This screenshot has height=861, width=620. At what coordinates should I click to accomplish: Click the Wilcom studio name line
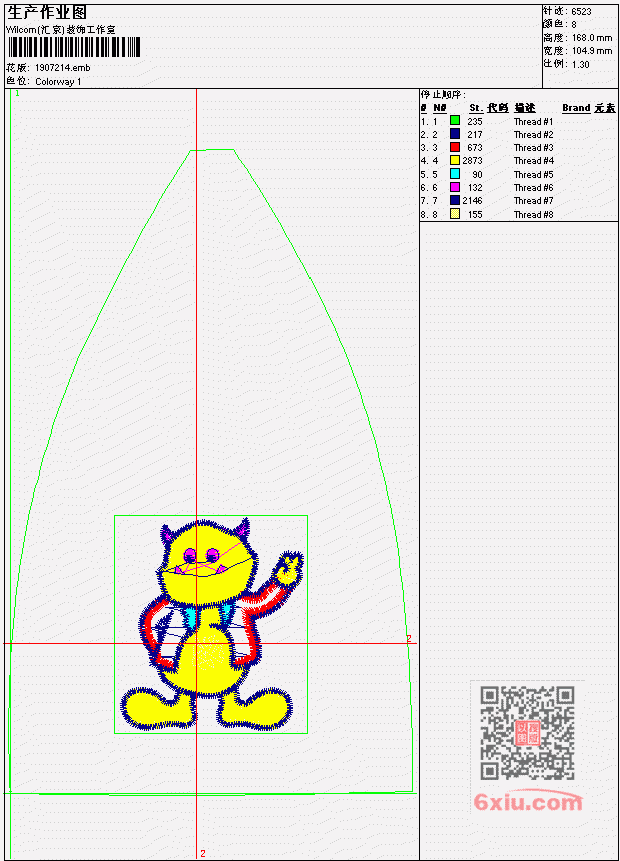click(60, 30)
